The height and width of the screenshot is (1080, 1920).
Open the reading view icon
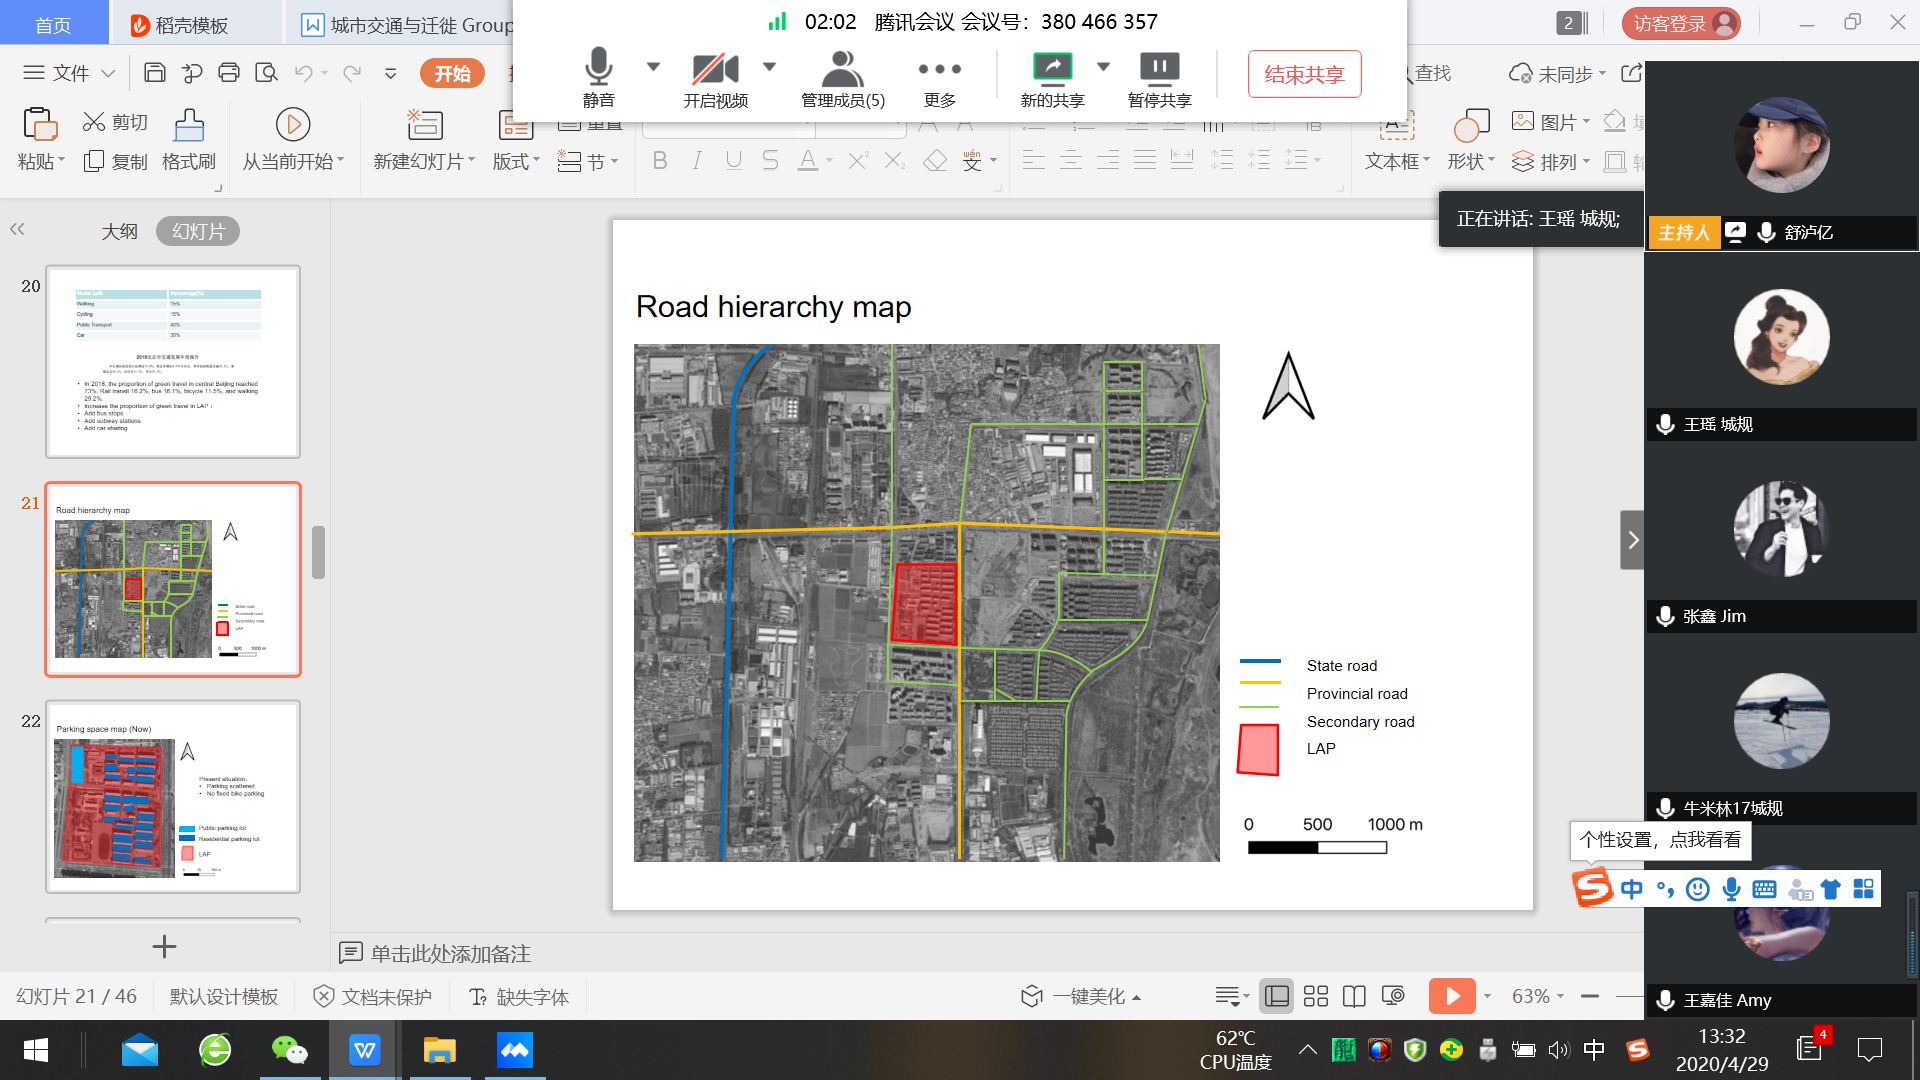[x=1354, y=996]
